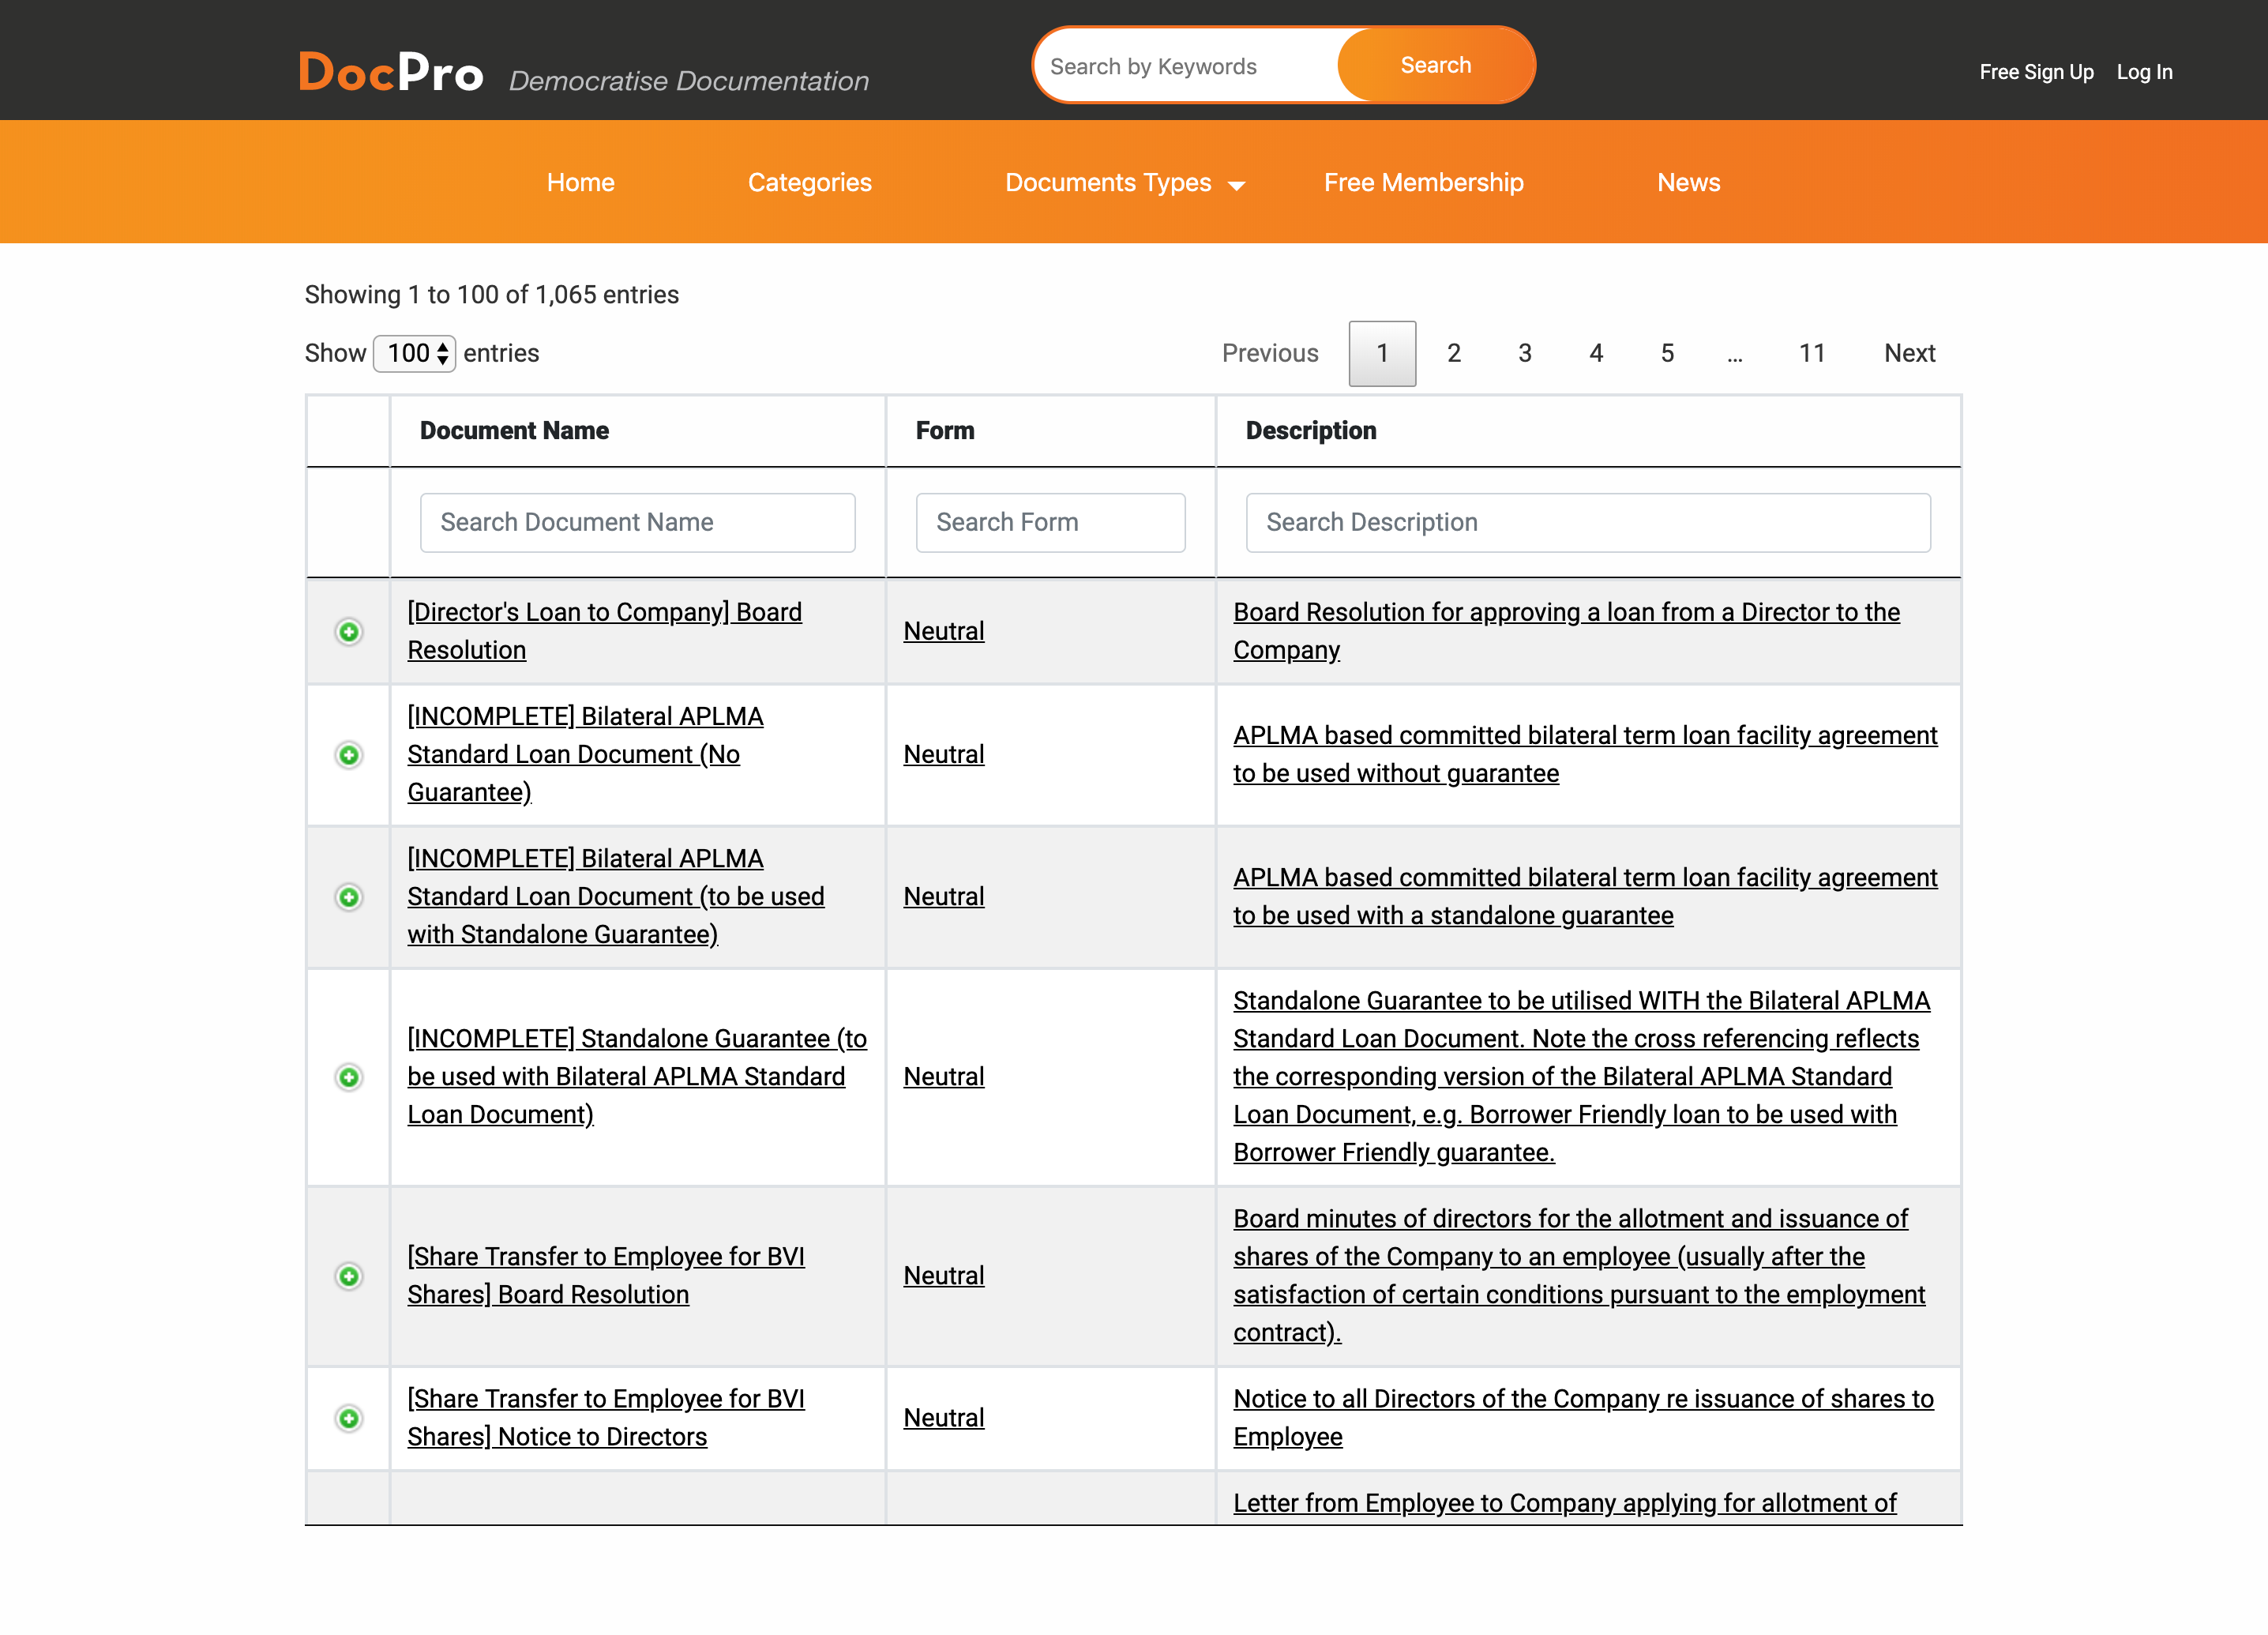Screen dimensions: 2268x1635
Task: Open the Free Sign Up page
Action: point(2036,71)
